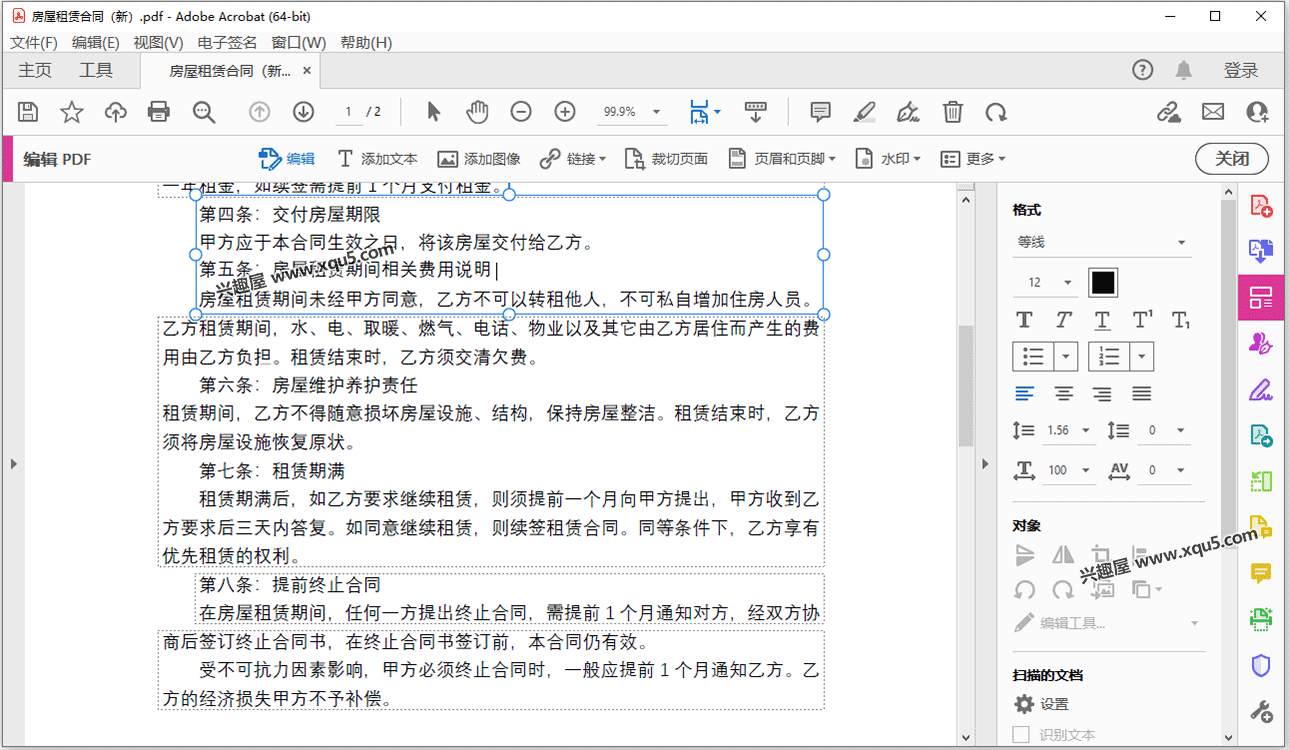Click the page number input field

click(x=348, y=112)
